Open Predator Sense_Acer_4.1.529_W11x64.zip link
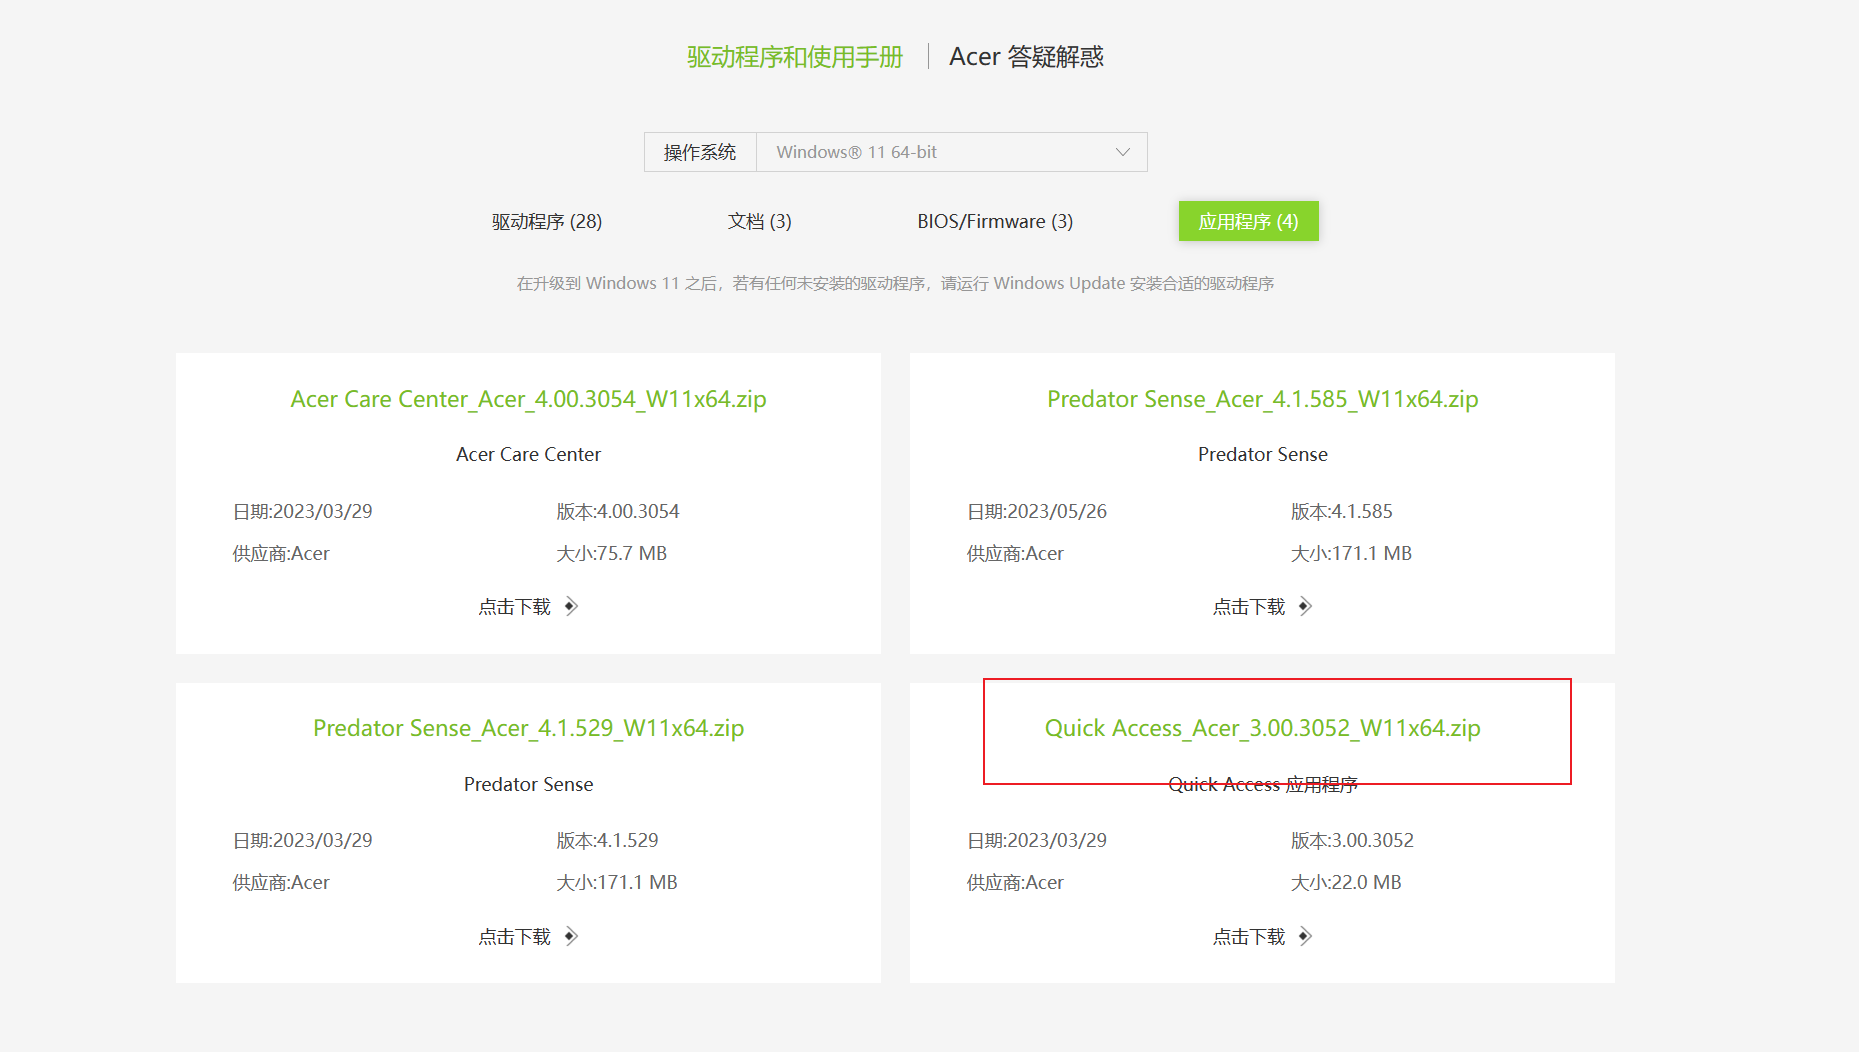Viewport: 1859px width, 1052px height. pyautogui.click(x=528, y=728)
